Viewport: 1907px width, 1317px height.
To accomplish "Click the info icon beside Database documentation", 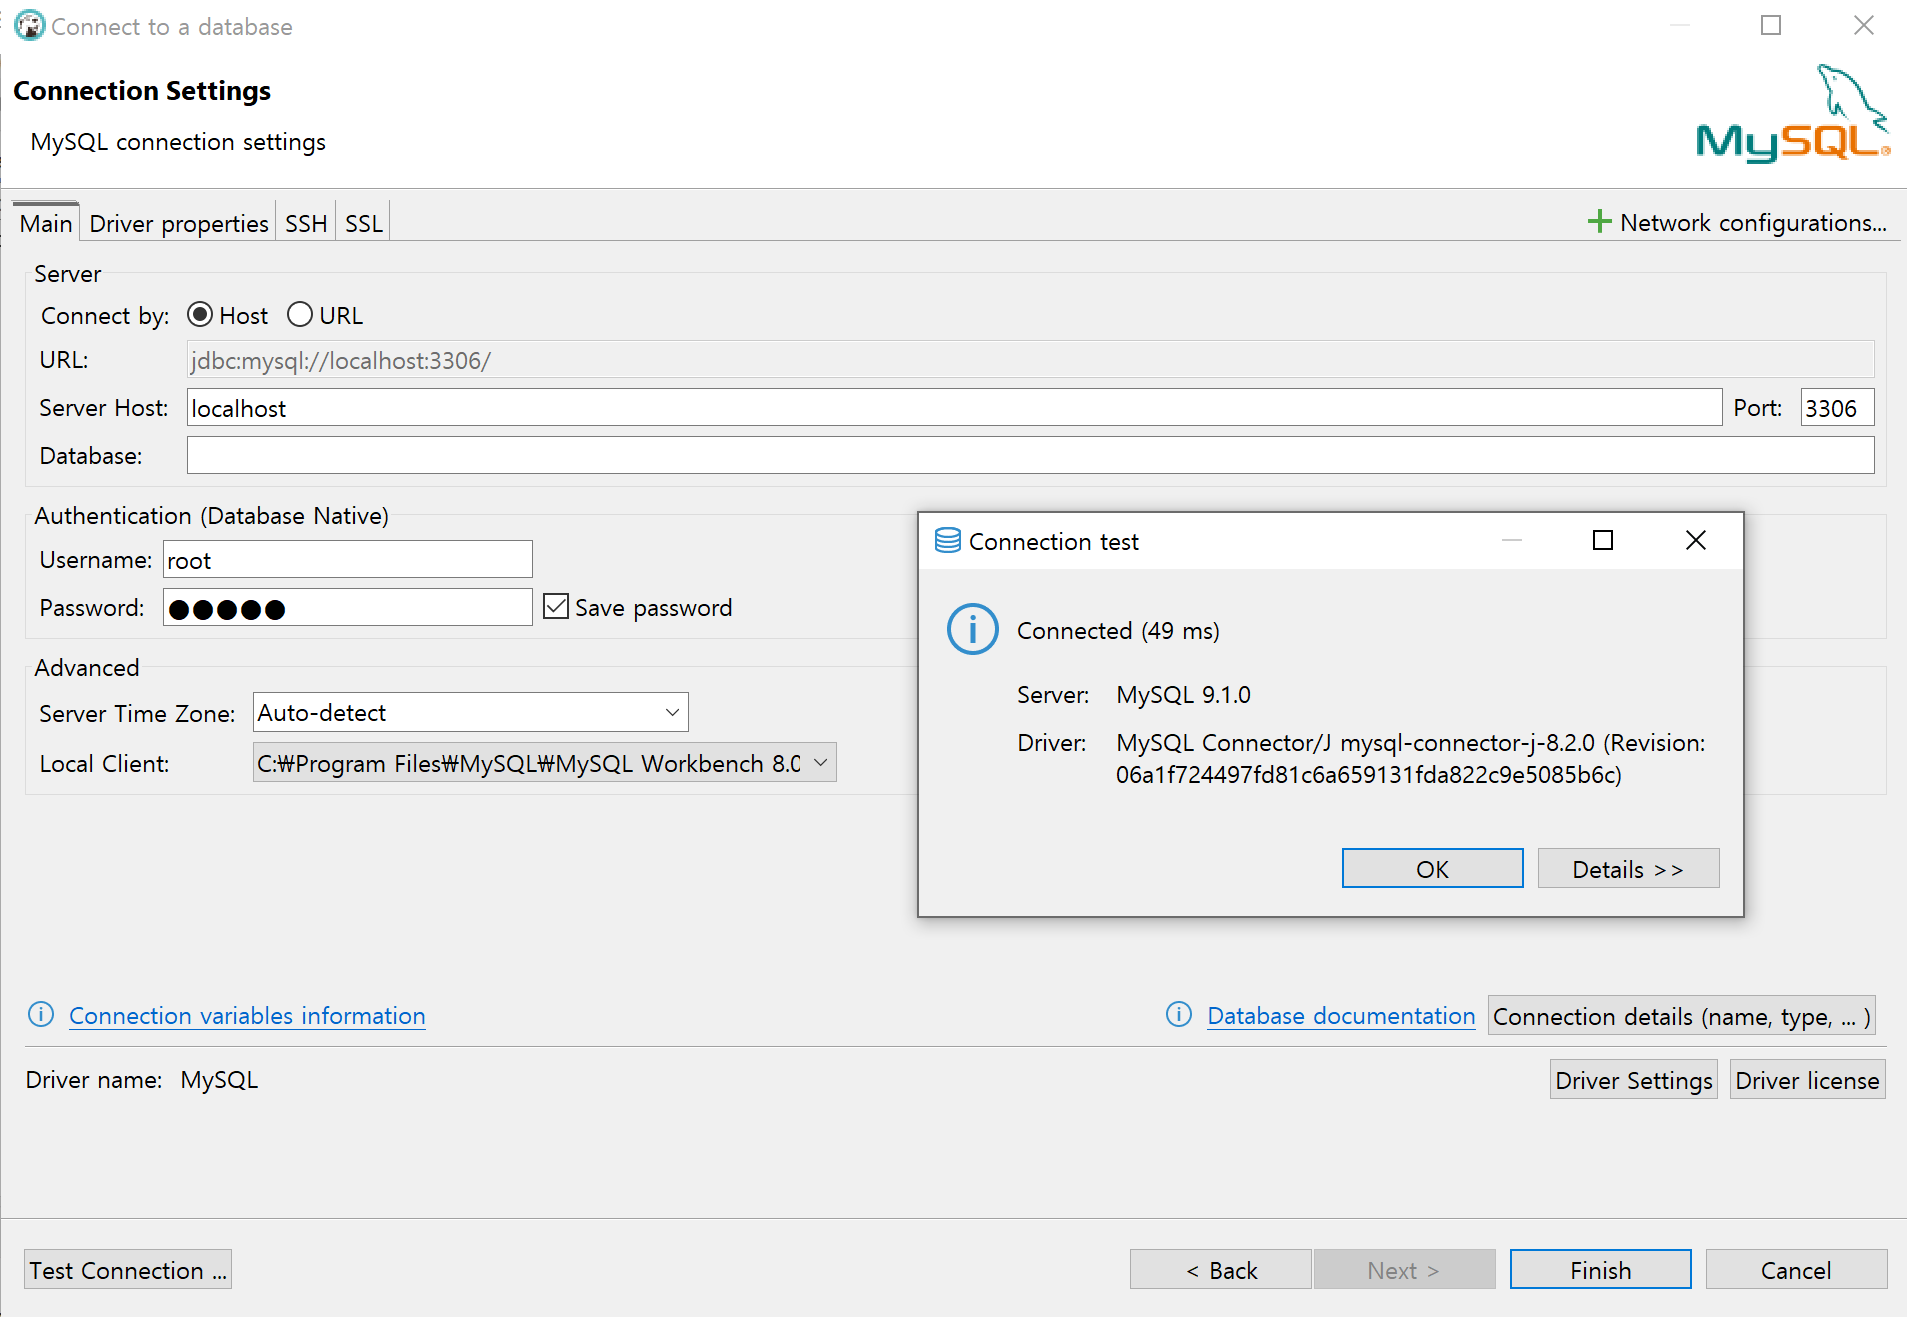I will pyautogui.click(x=1179, y=1015).
